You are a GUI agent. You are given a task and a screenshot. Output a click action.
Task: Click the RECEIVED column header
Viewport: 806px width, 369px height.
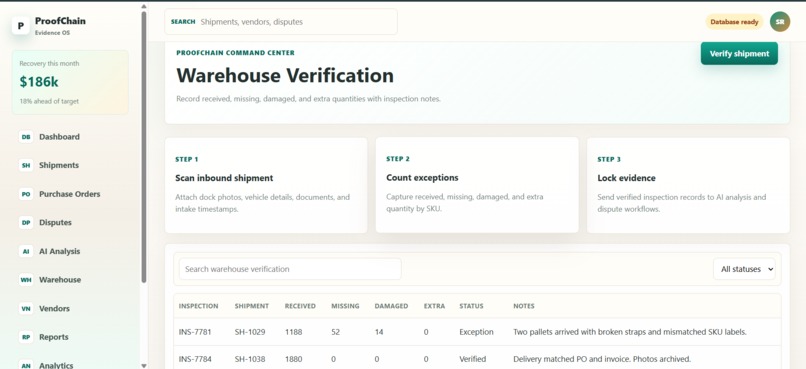tap(300, 306)
